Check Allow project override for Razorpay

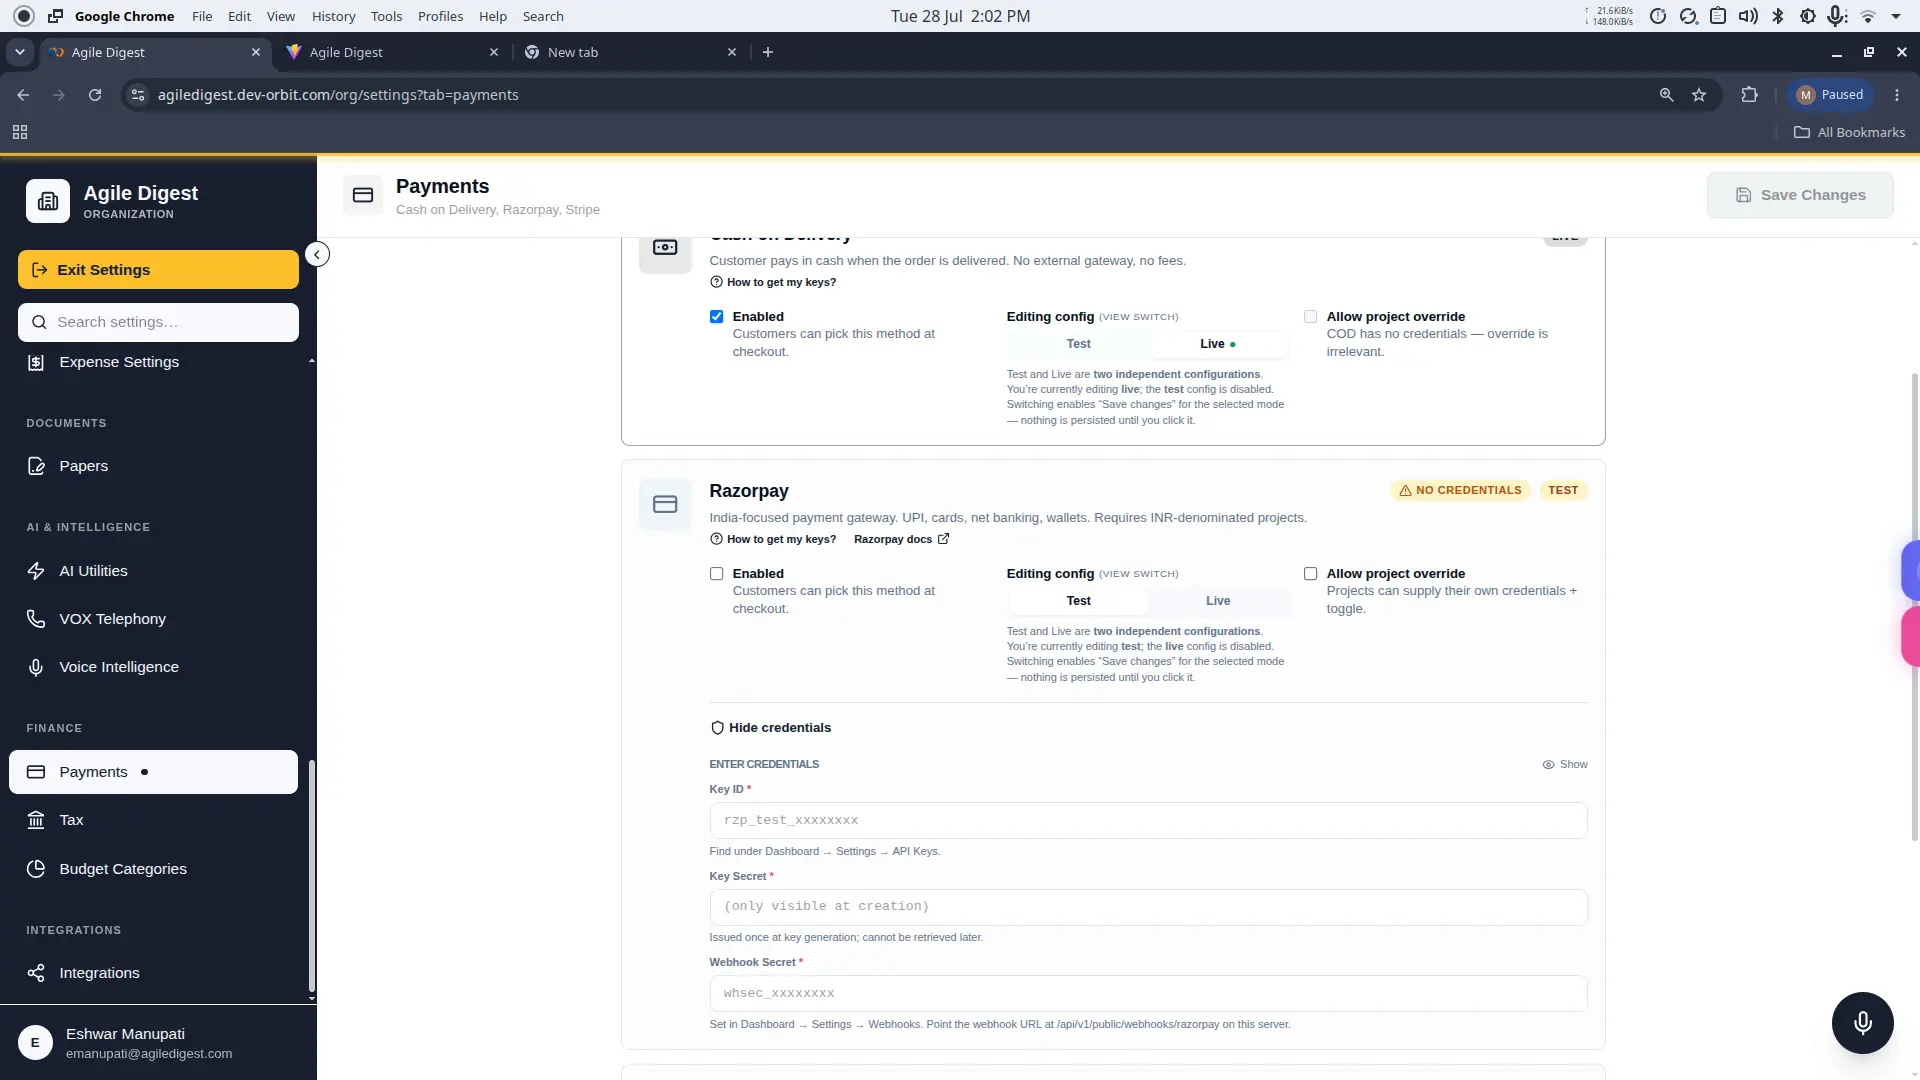(x=1310, y=574)
